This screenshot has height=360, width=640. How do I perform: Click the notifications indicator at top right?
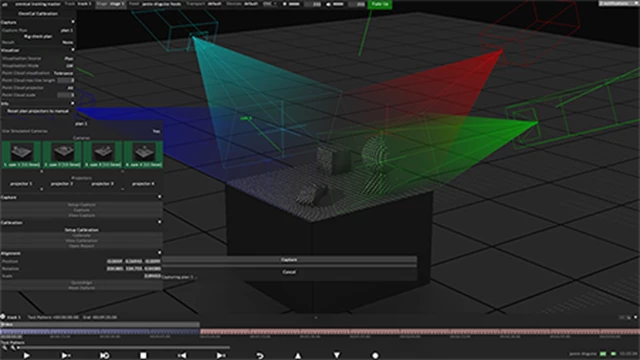(x=619, y=3)
